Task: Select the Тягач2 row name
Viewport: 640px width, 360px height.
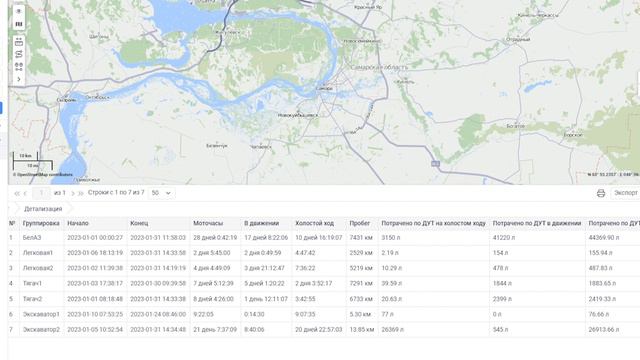Action: pos(32,299)
